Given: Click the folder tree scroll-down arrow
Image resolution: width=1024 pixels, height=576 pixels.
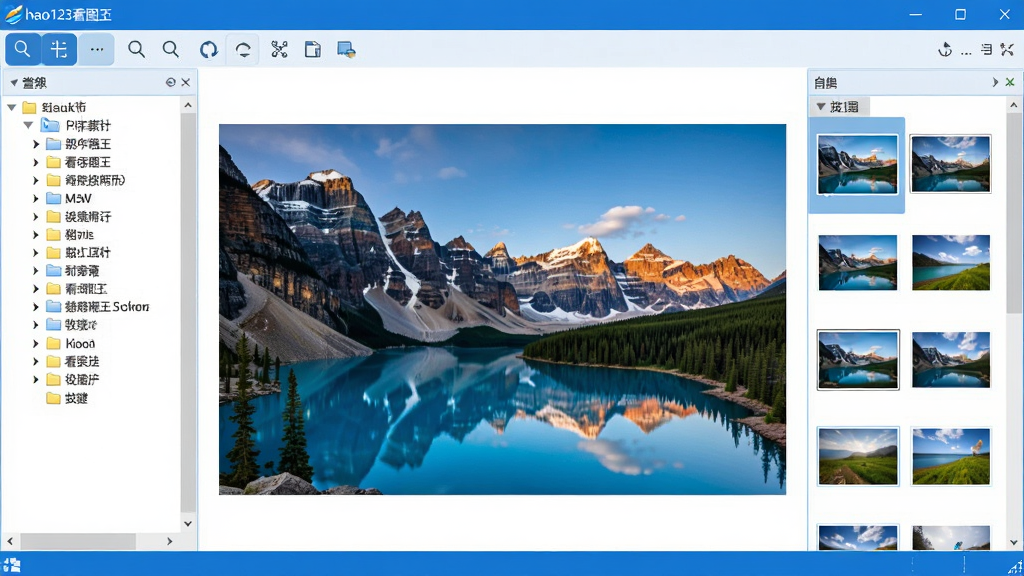Looking at the screenshot, I should click(x=188, y=523).
